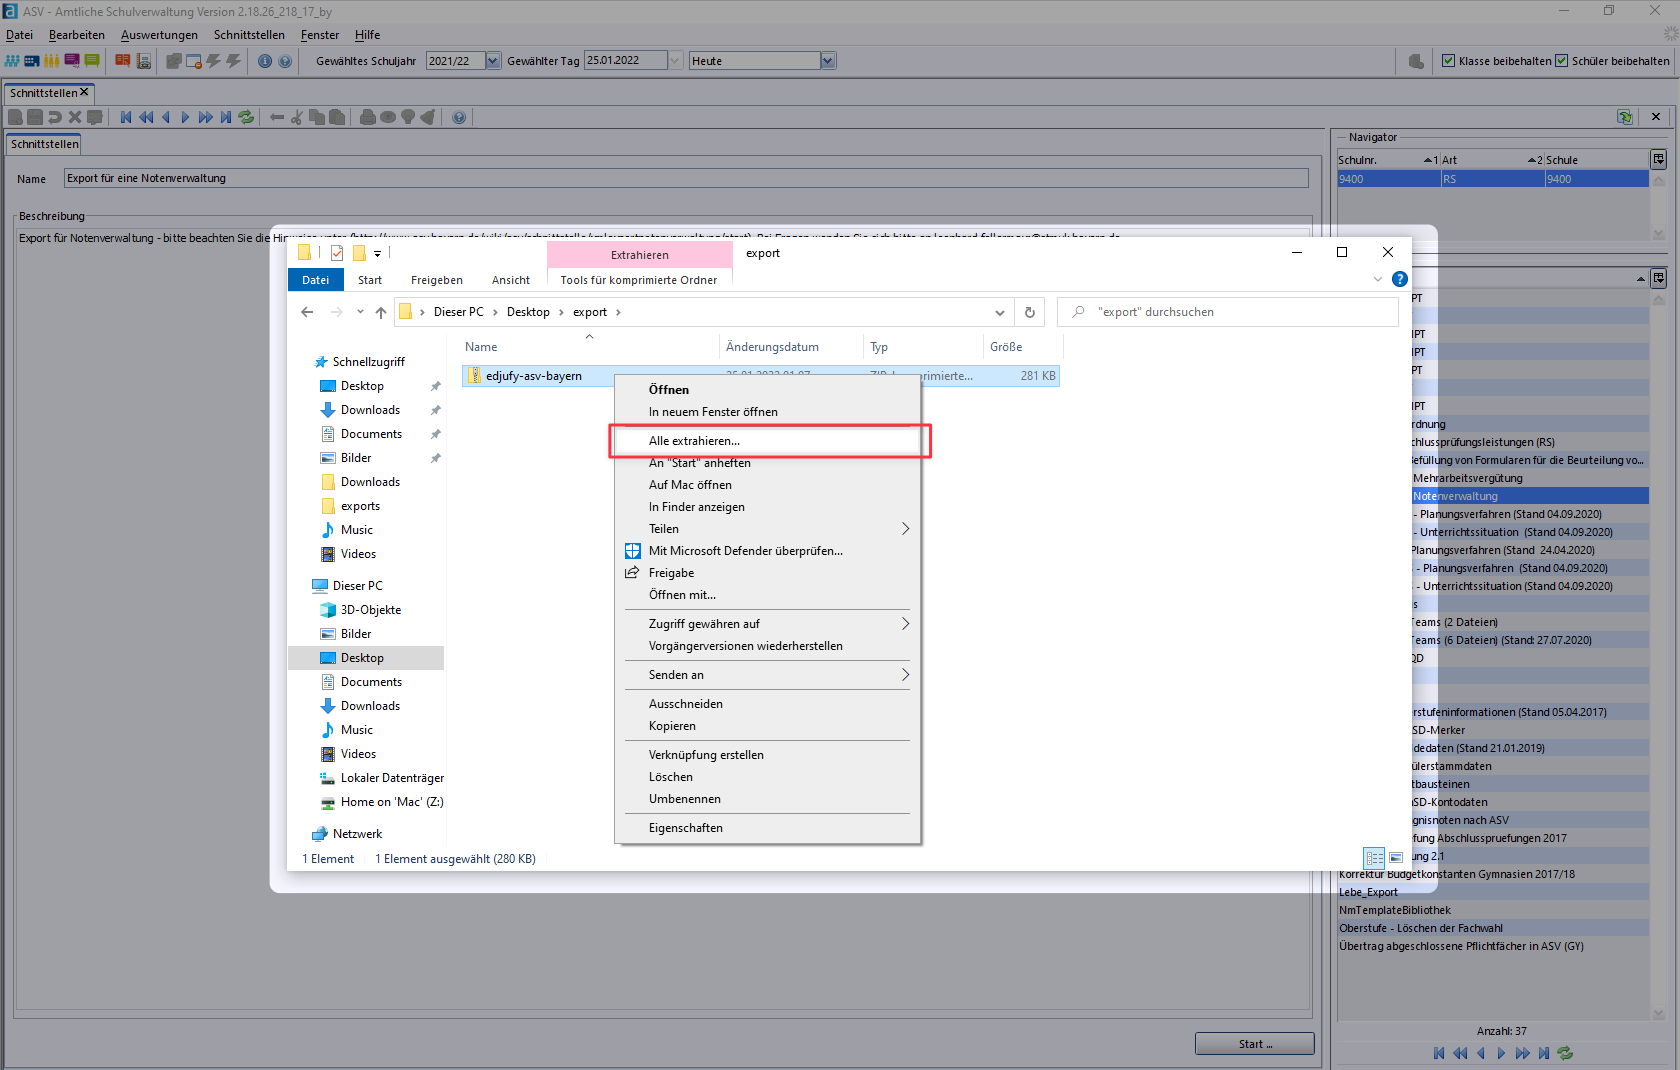Refresh the Explorer address bar
This screenshot has height=1070, width=1680.
[1029, 312]
